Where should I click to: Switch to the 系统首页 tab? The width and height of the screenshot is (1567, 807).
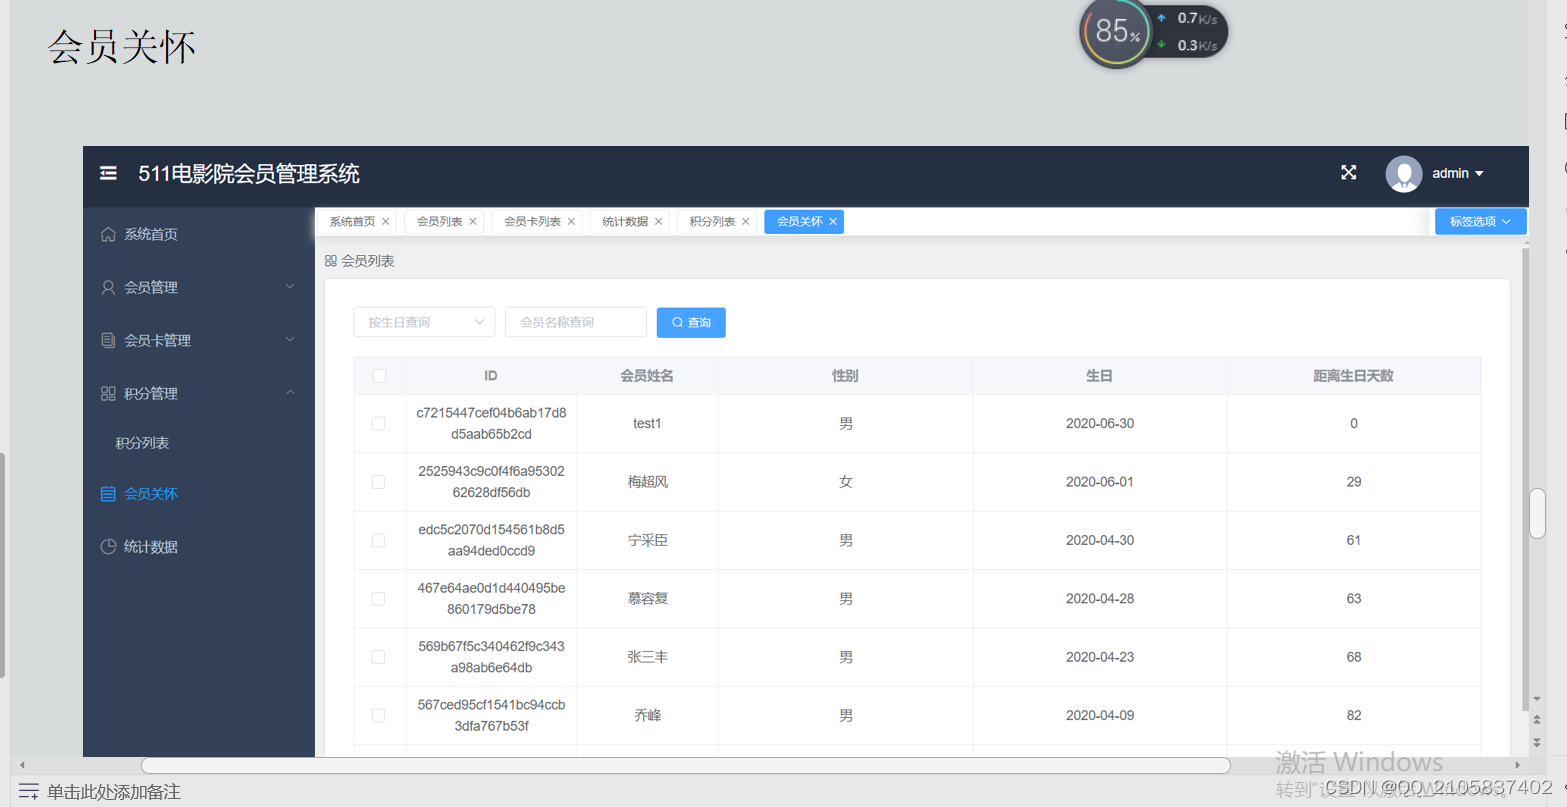[x=352, y=222]
